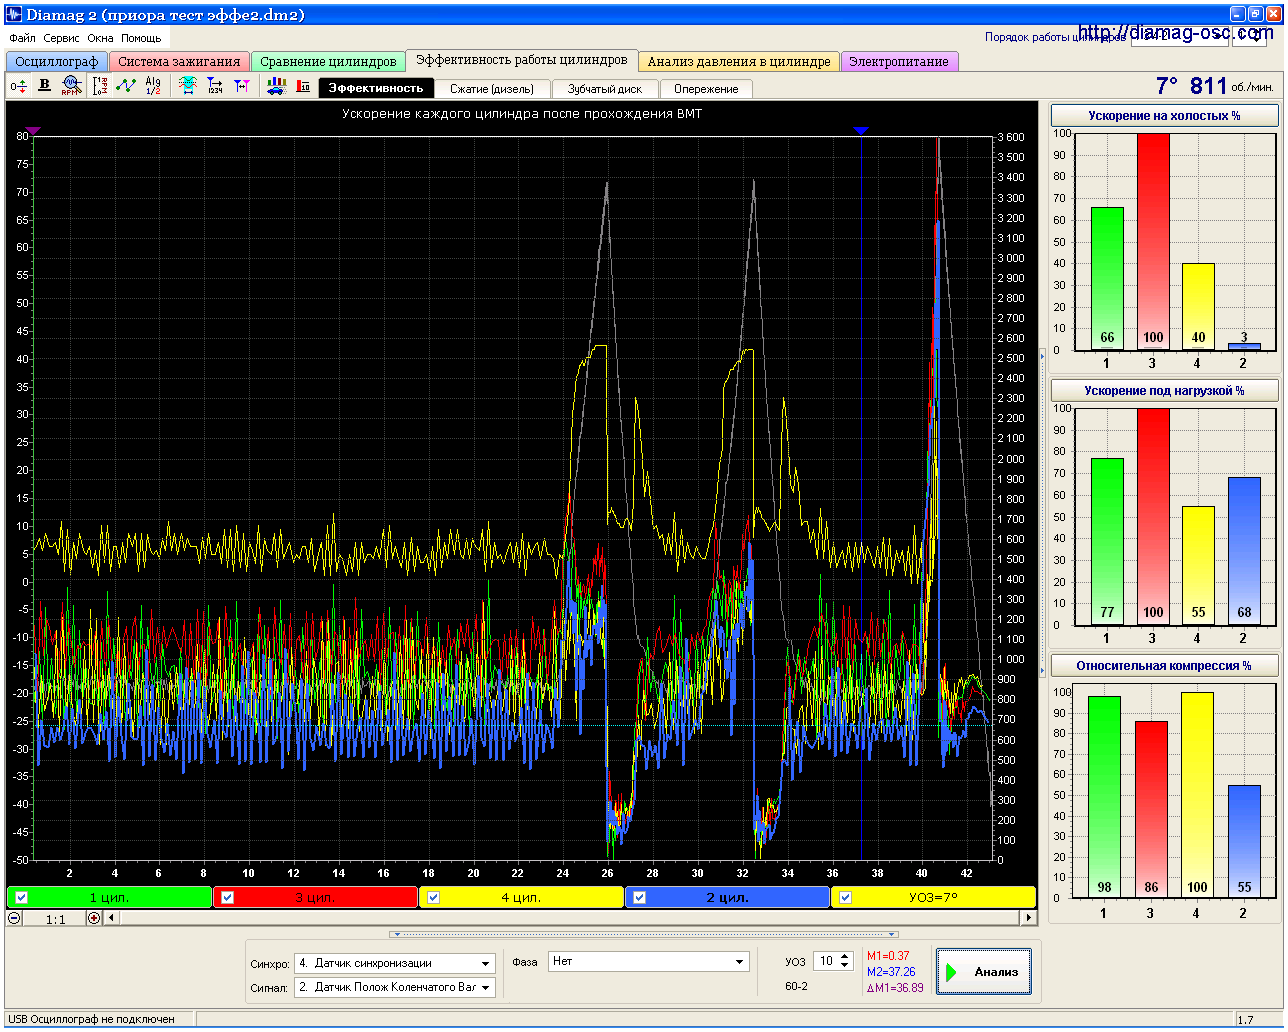The height and width of the screenshot is (1032, 1288).
Task: Click the ΔM1=36.89 purple readout
Action: point(895,988)
